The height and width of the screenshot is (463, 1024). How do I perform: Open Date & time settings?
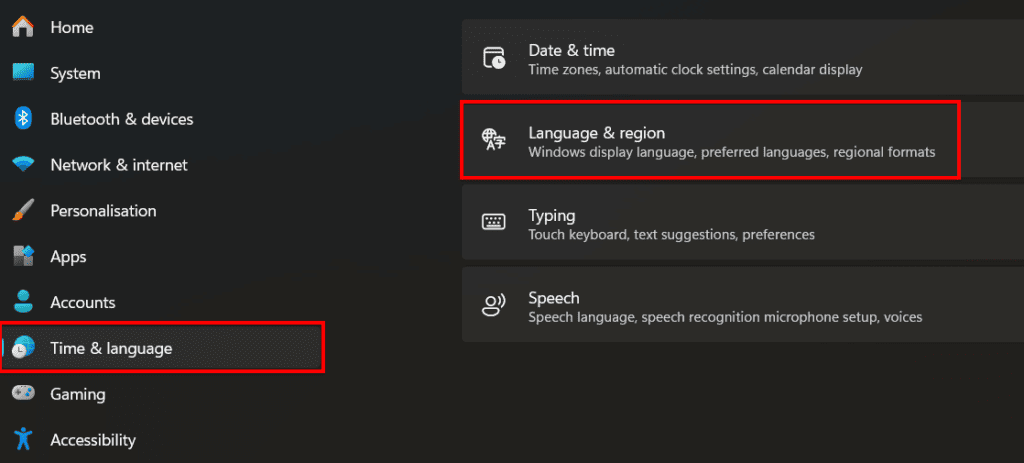(x=740, y=58)
